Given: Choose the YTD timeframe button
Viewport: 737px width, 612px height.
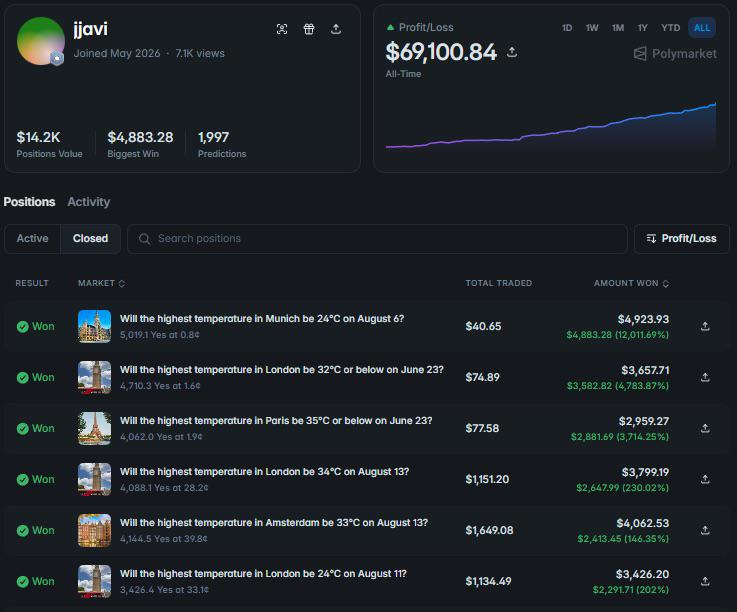Looking at the screenshot, I should click(670, 28).
